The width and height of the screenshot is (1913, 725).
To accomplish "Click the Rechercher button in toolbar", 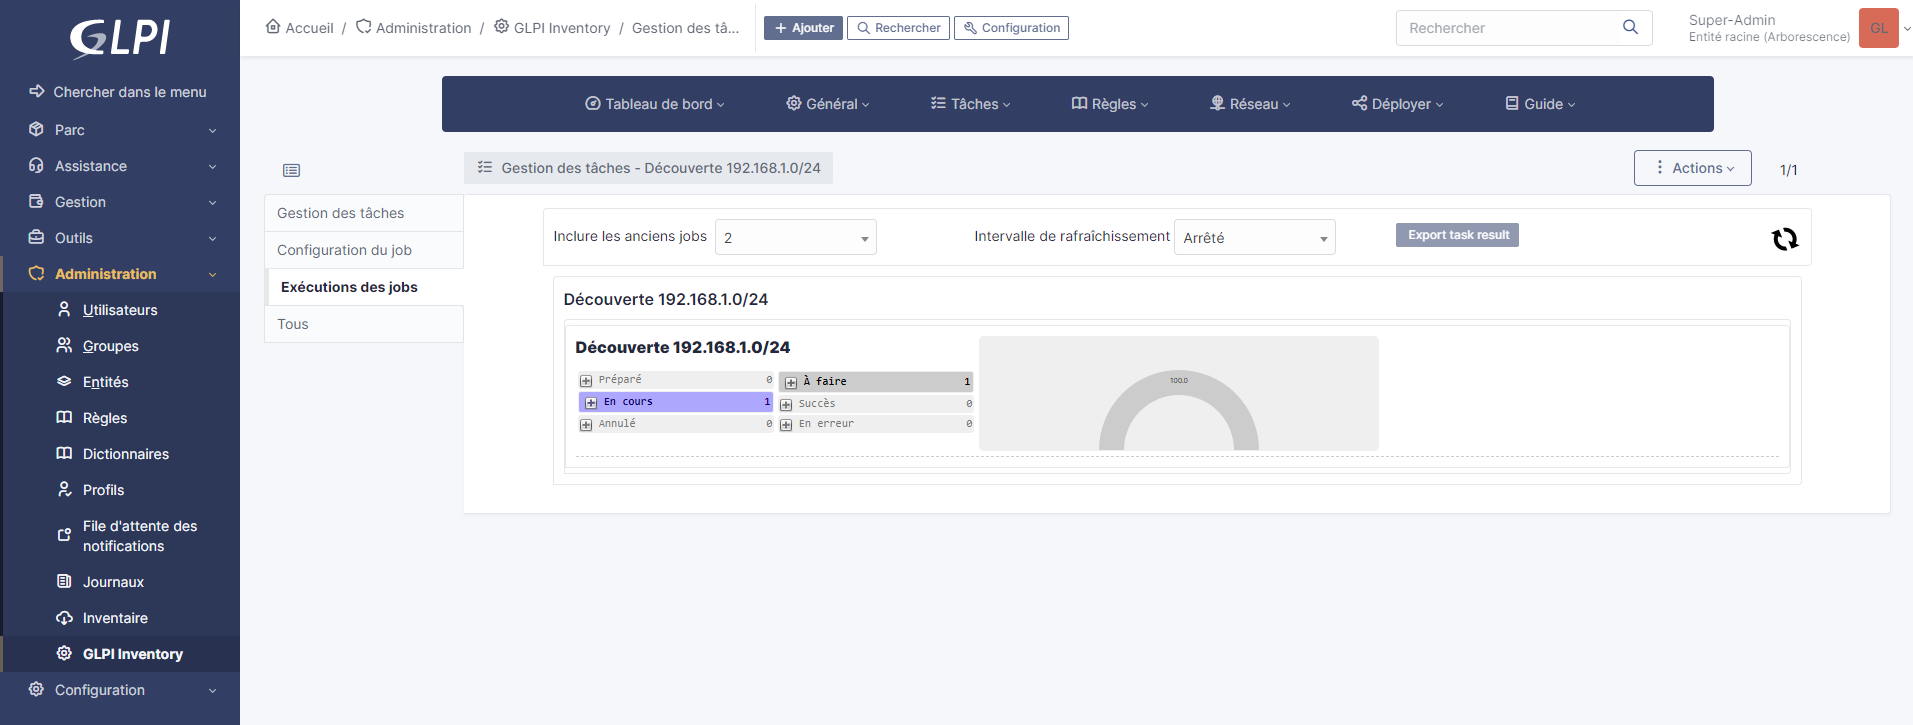I will click(898, 28).
